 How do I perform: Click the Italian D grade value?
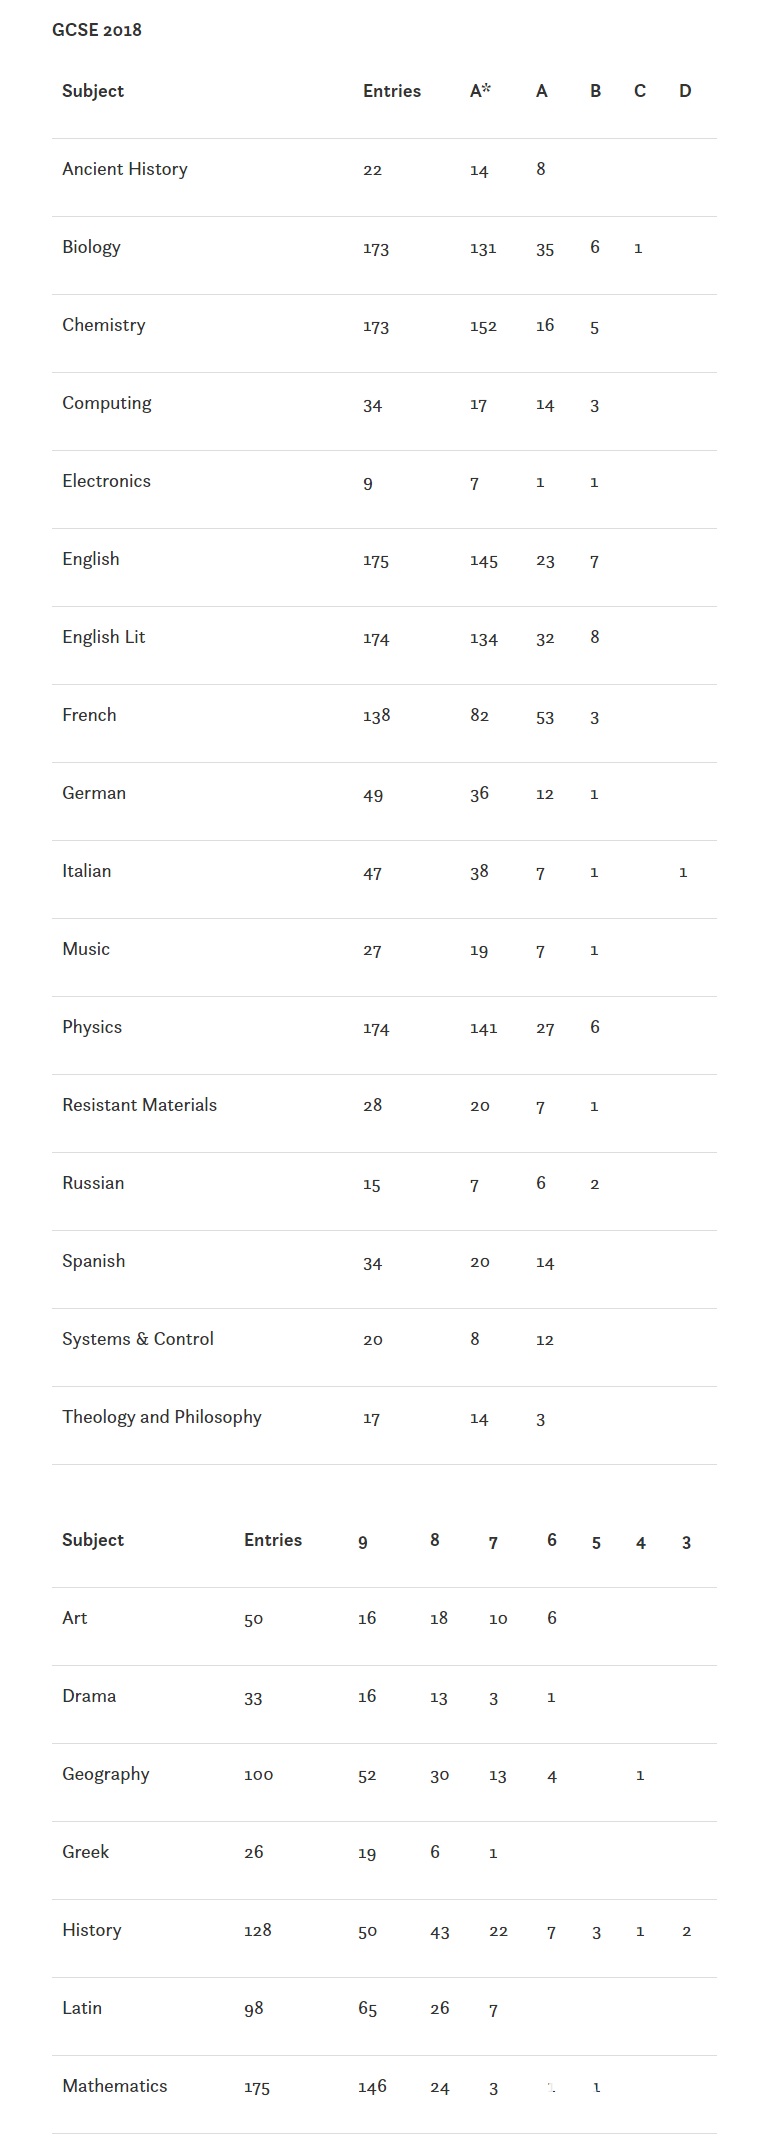[683, 872]
